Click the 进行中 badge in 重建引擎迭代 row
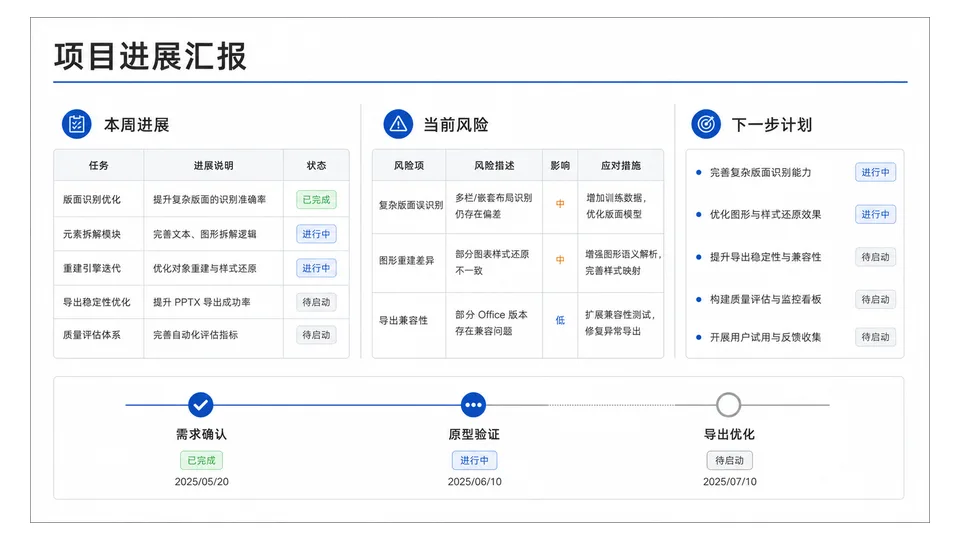The height and width of the screenshot is (540, 960). tap(316, 268)
